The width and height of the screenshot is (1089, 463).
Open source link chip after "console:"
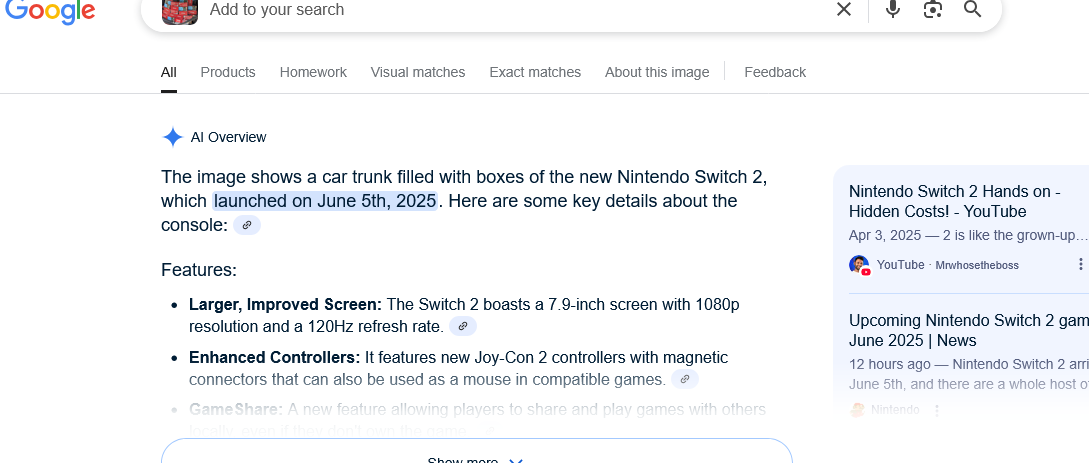[247, 226]
